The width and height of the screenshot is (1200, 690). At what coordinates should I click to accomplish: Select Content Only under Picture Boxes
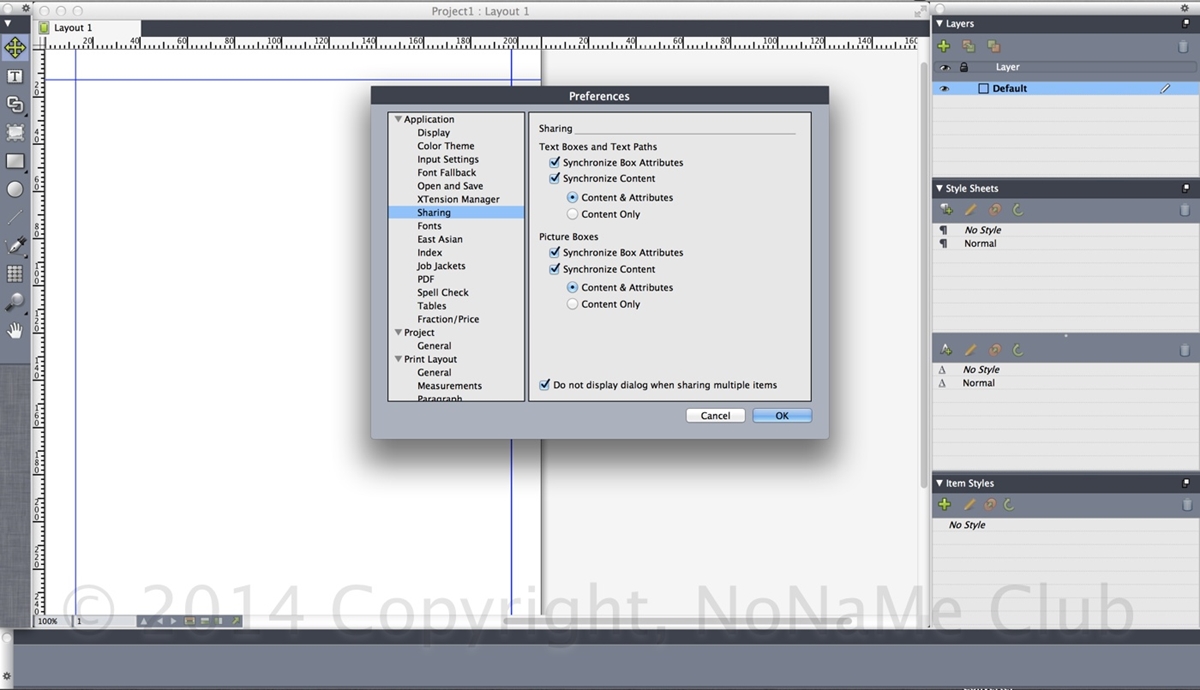[x=573, y=304]
